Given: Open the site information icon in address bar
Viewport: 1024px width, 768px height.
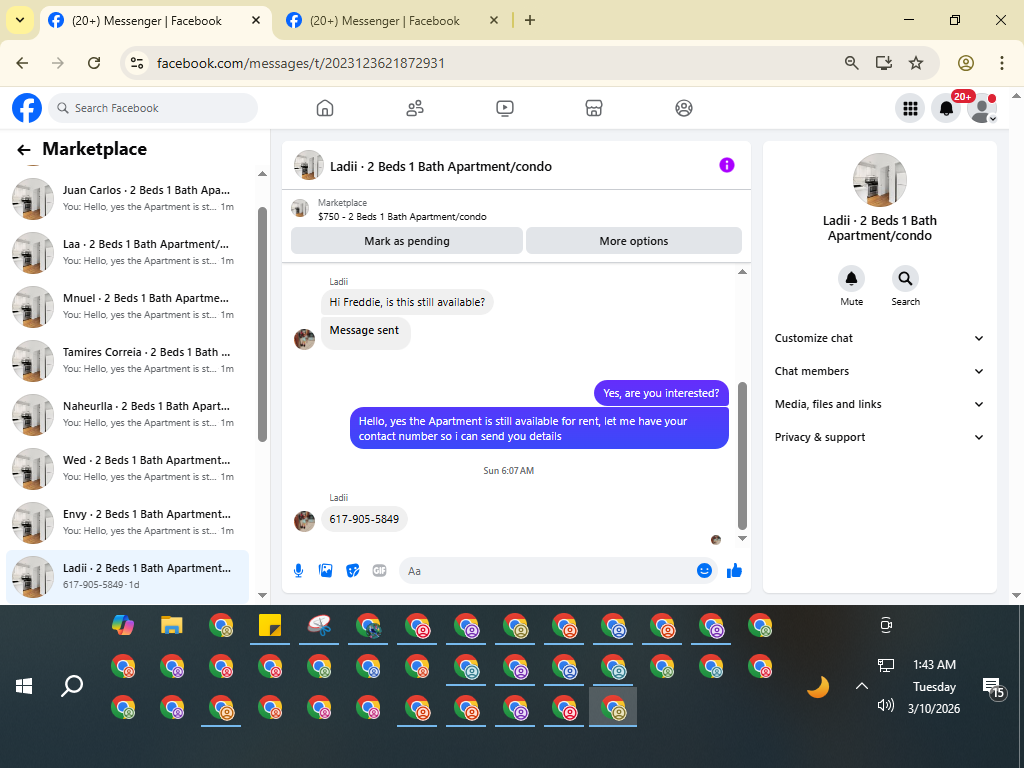Looking at the screenshot, I should pyautogui.click(x=136, y=63).
